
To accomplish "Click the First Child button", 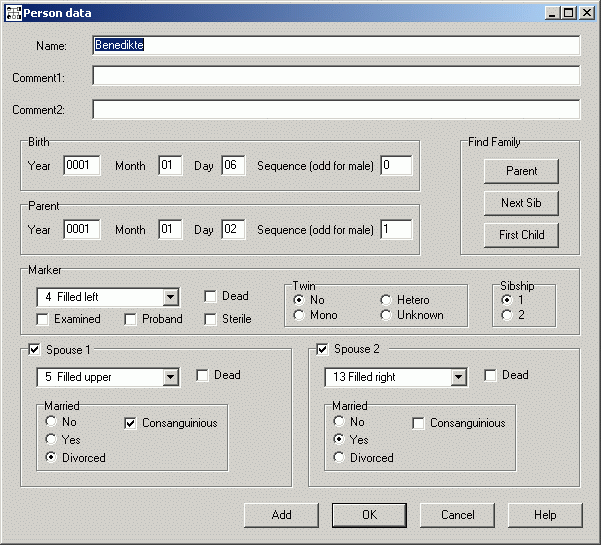I will [520, 235].
